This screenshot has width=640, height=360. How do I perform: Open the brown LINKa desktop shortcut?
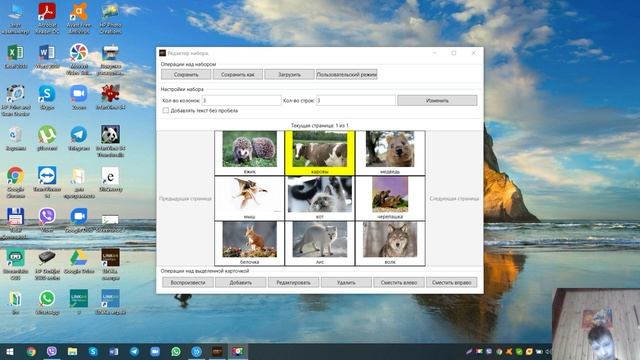tap(110, 264)
